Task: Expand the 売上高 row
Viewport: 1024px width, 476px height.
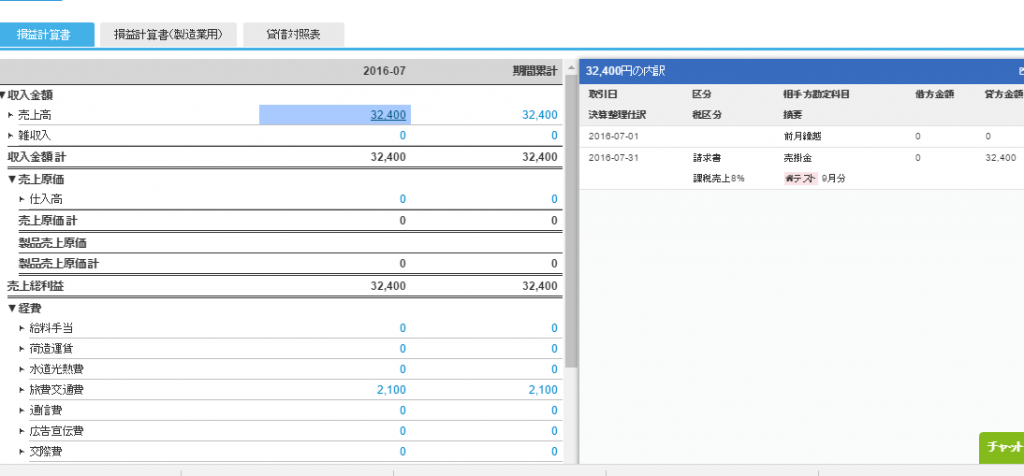Action: coord(11,115)
